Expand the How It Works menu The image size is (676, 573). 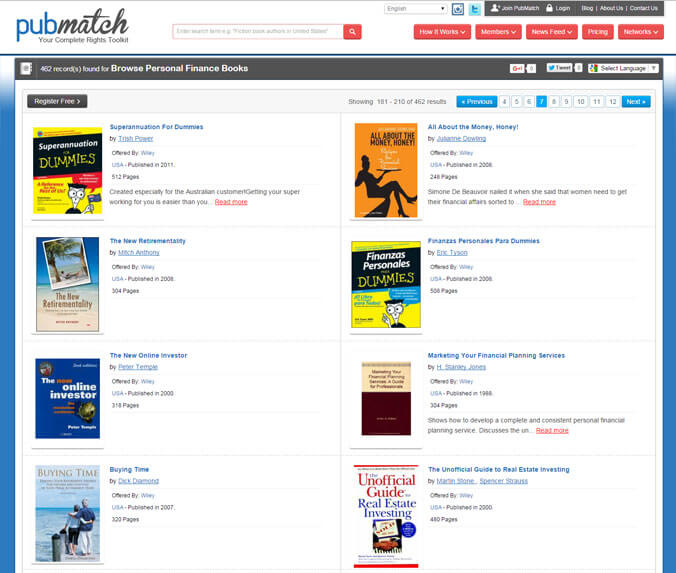pos(442,32)
